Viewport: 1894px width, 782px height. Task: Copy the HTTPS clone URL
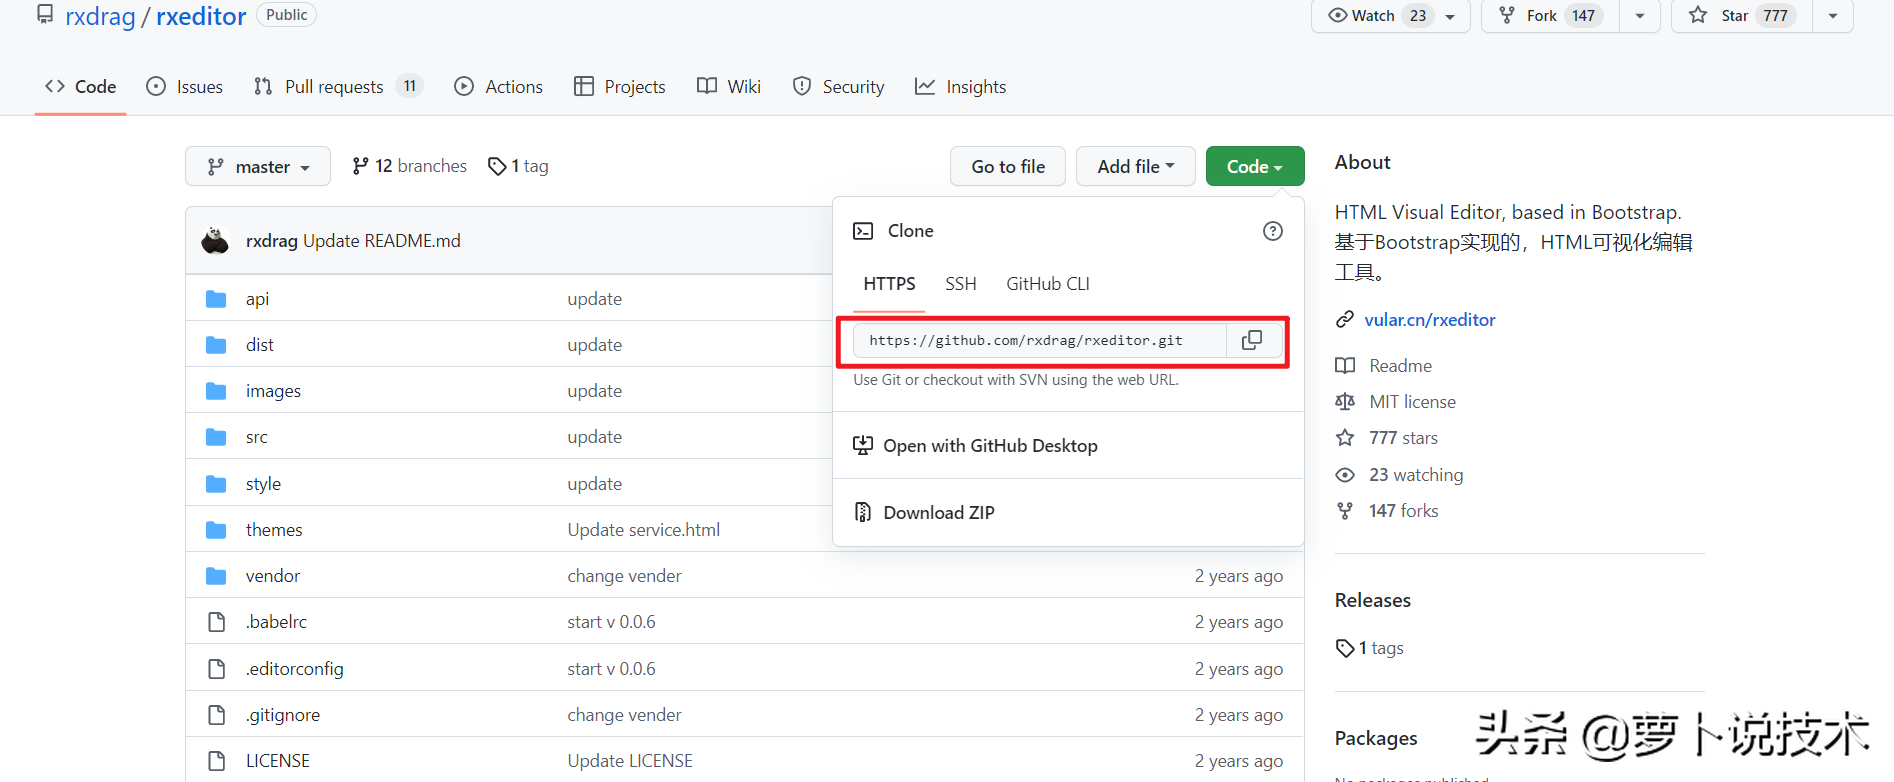pyautogui.click(x=1252, y=340)
